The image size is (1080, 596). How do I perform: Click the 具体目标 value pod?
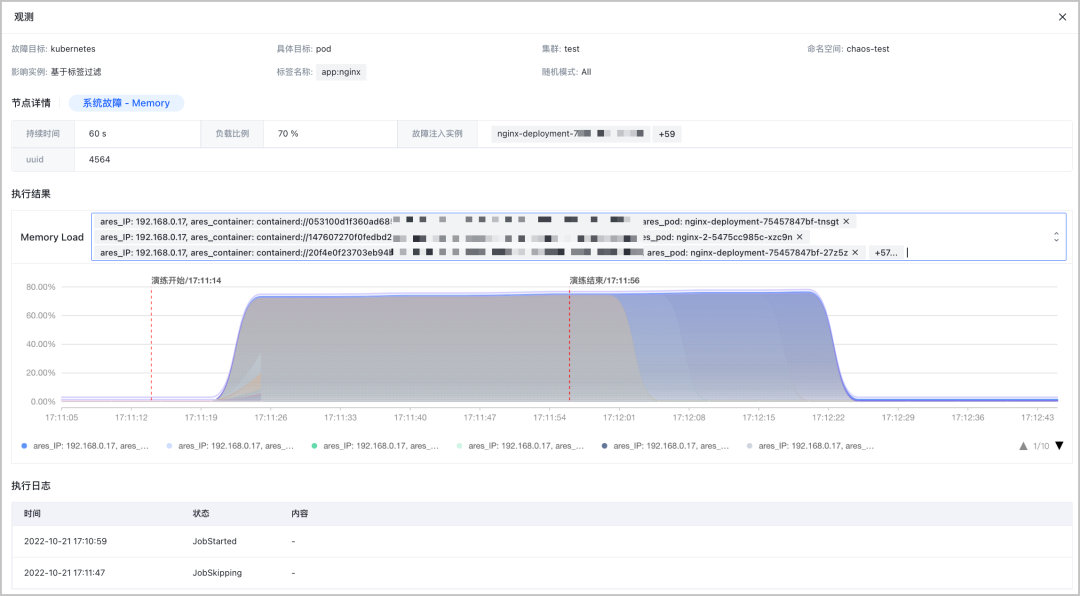pyautogui.click(x=324, y=49)
